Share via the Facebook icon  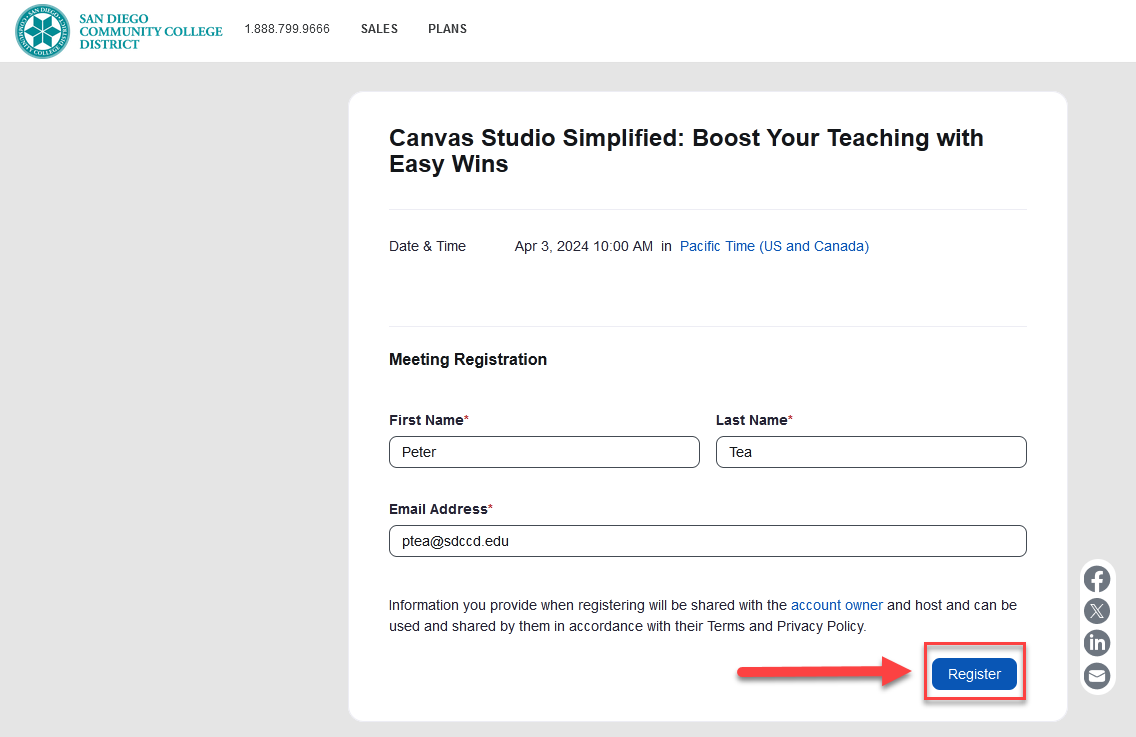click(x=1097, y=579)
